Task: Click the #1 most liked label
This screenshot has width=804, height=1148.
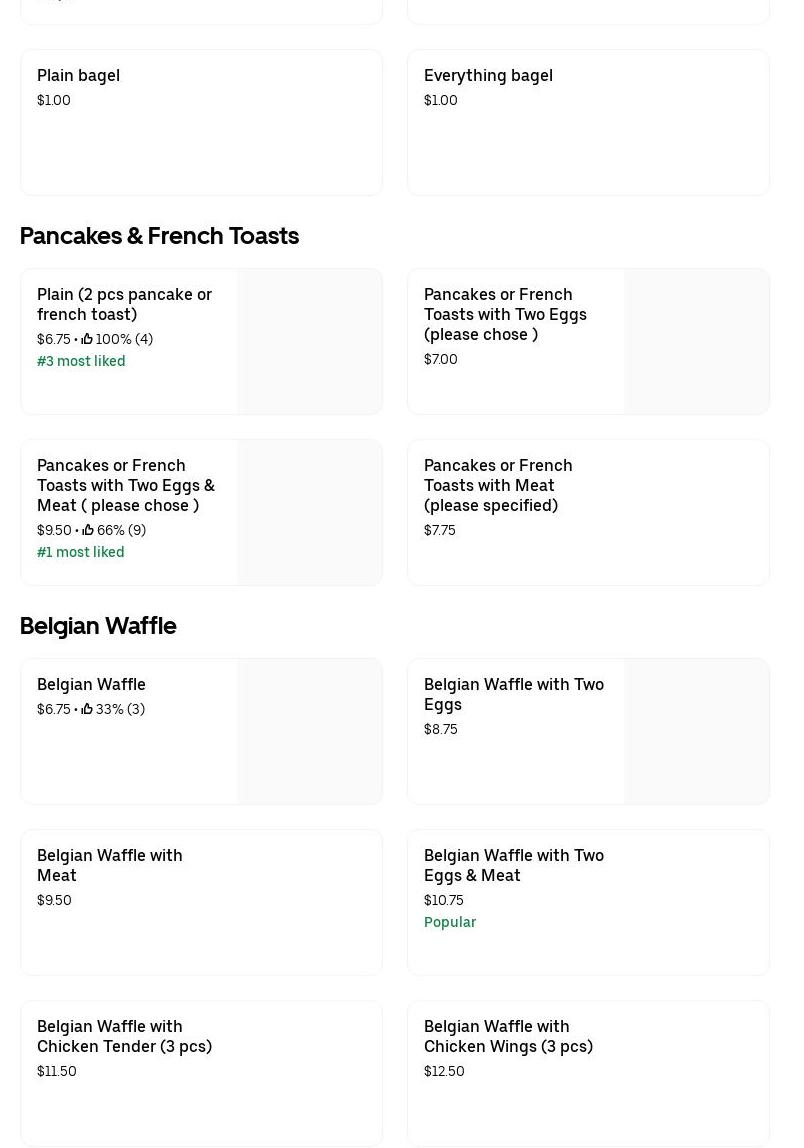Action: pyautogui.click(x=81, y=552)
